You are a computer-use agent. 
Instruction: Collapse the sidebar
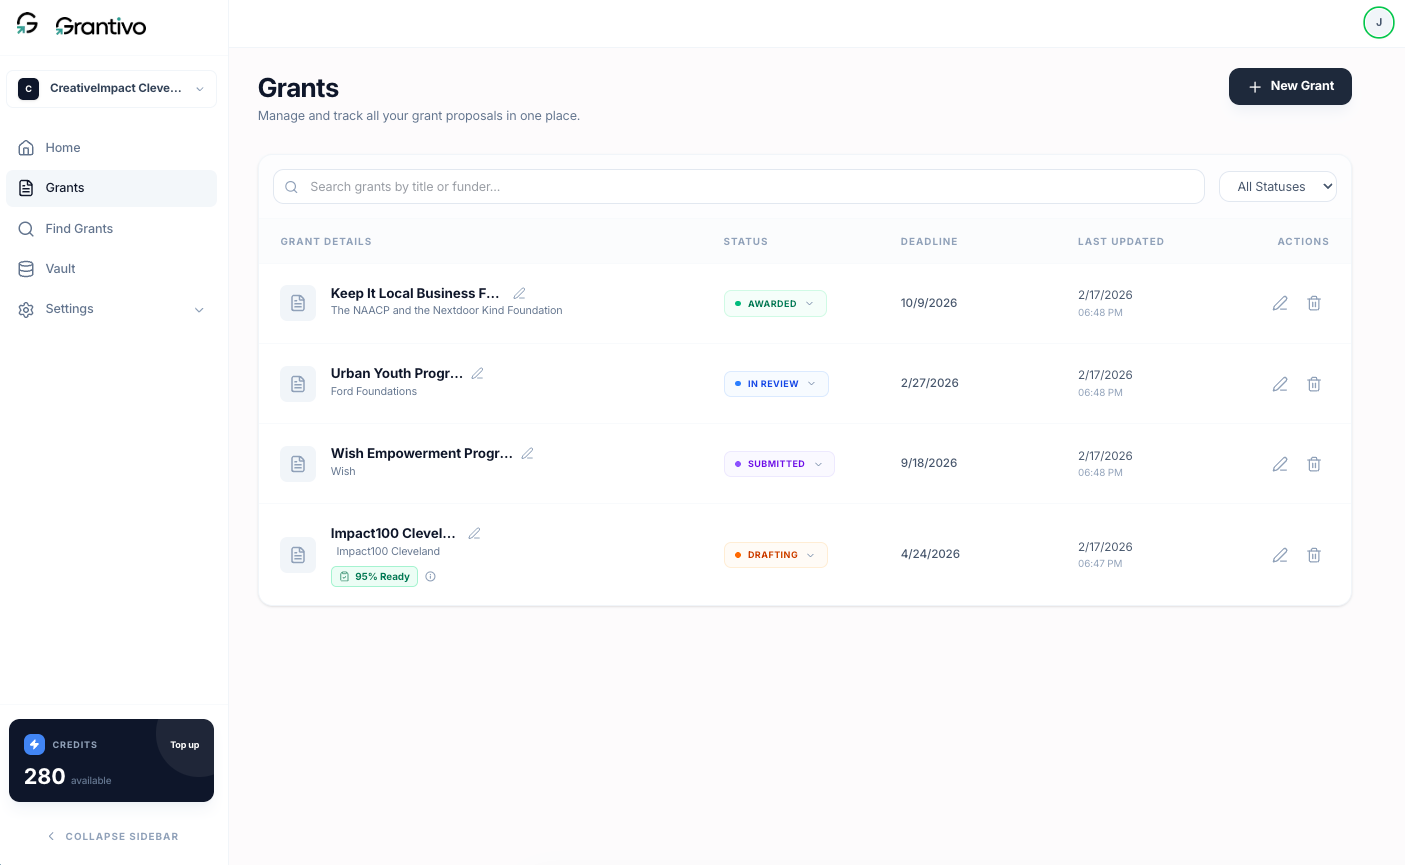coord(111,836)
